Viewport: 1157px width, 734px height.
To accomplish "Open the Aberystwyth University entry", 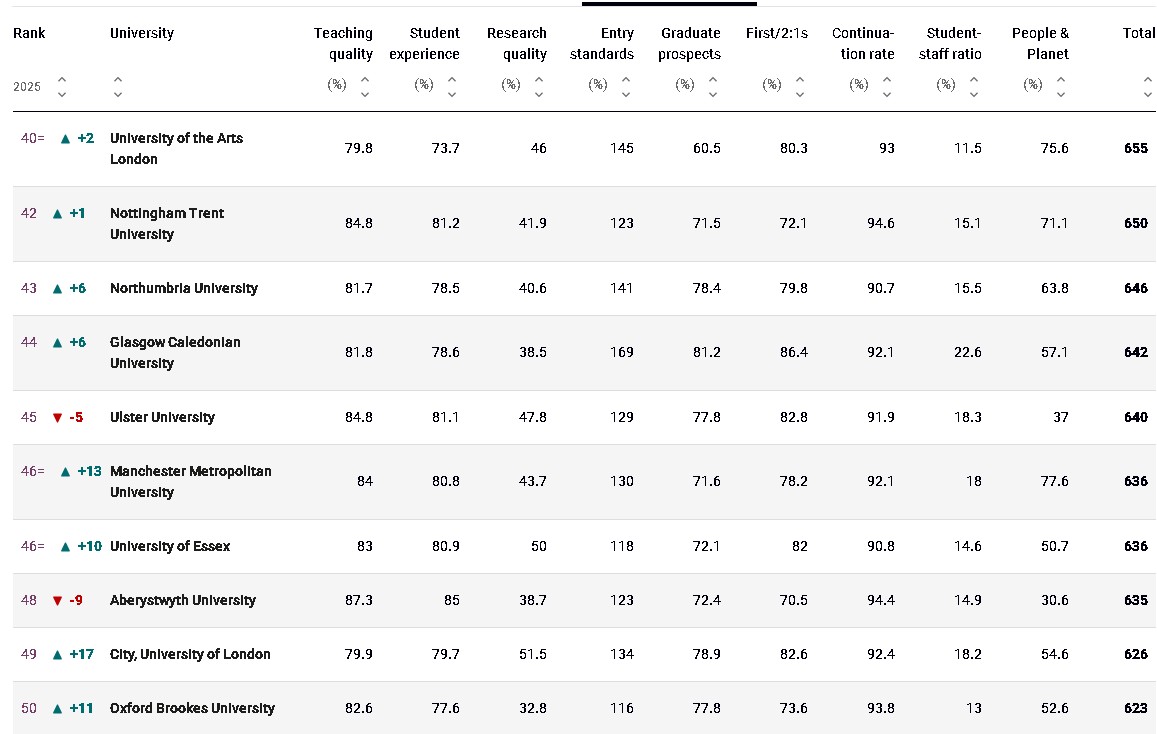I will [183, 600].
